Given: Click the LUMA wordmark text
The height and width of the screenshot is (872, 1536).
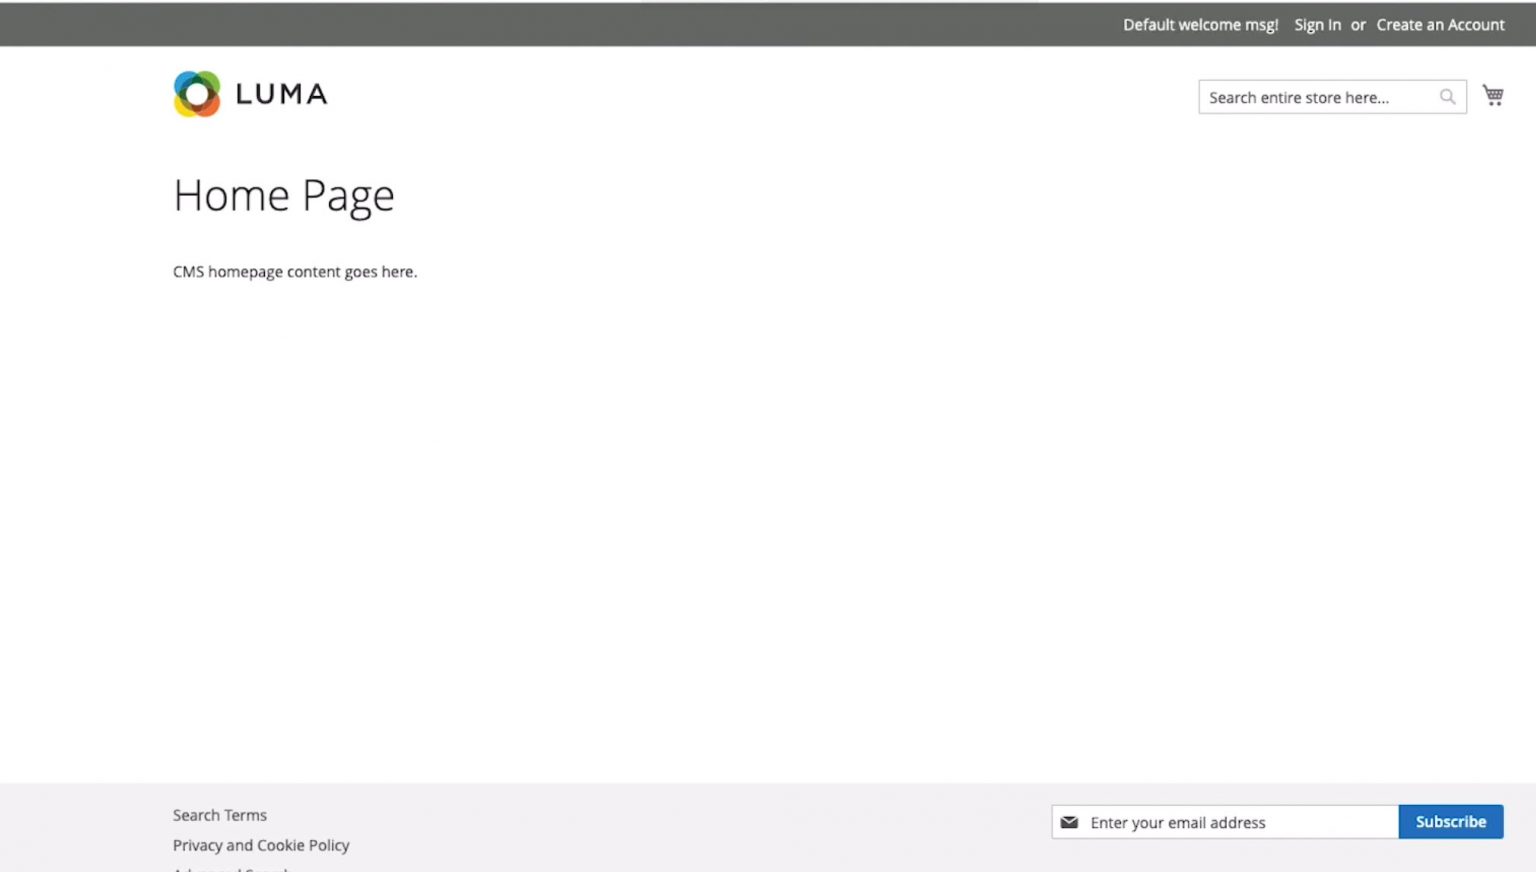Looking at the screenshot, I should [281, 94].
